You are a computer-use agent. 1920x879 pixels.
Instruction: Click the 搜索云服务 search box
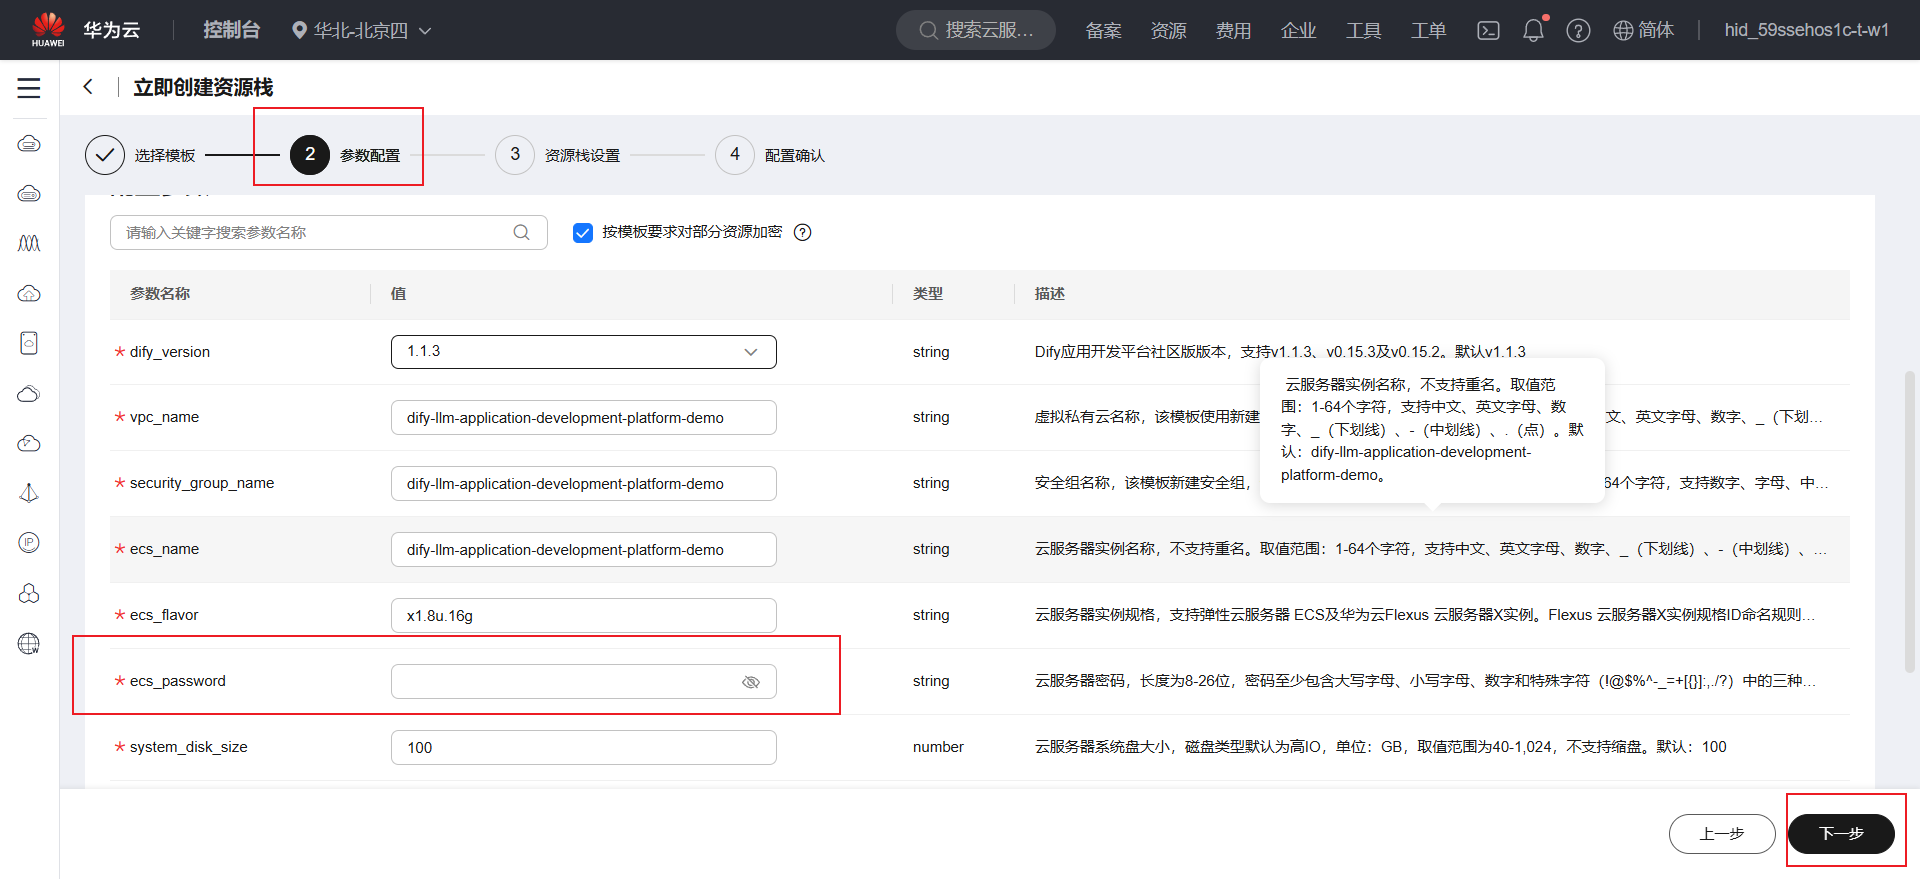point(976,30)
